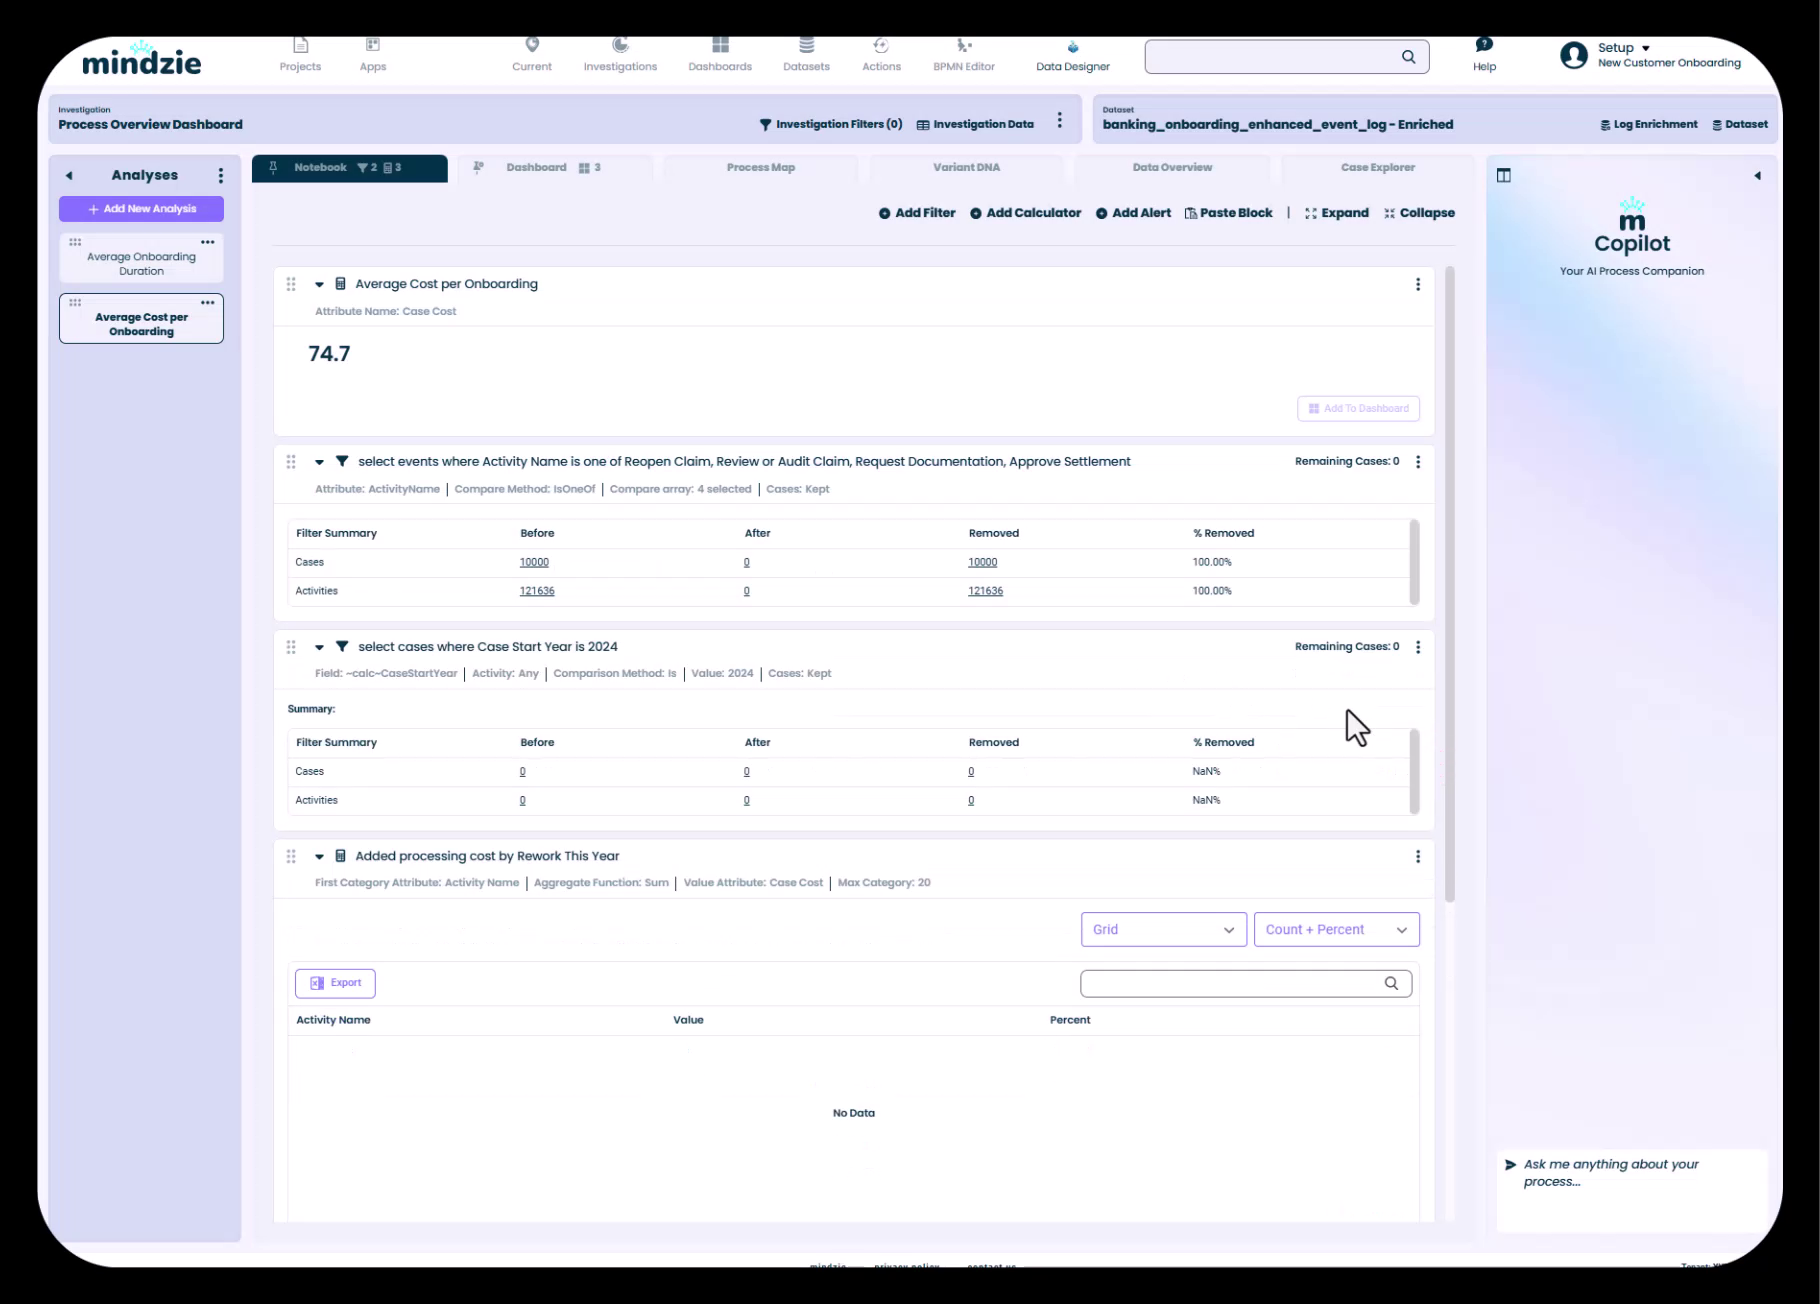Open the Grid view type dropdown
This screenshot has width=1820, height=1304.
[1163, 930]
